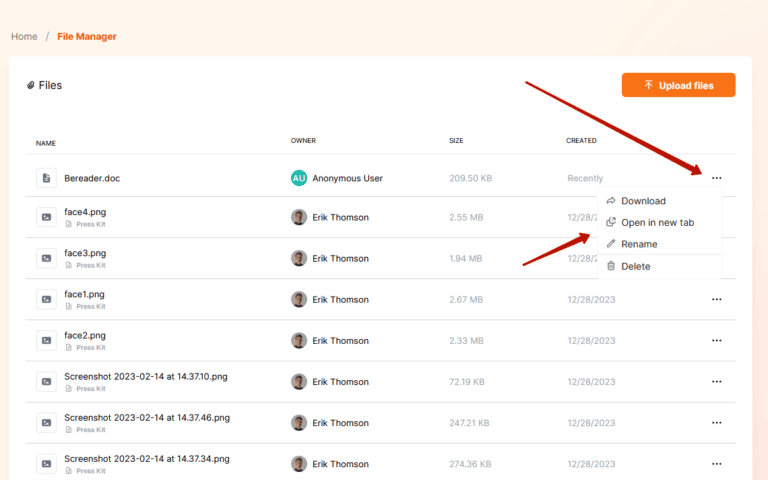Open more options for Screenshot 14.37.10.png
The width and height of the screenshot is (768, 480).
[716, 382]
